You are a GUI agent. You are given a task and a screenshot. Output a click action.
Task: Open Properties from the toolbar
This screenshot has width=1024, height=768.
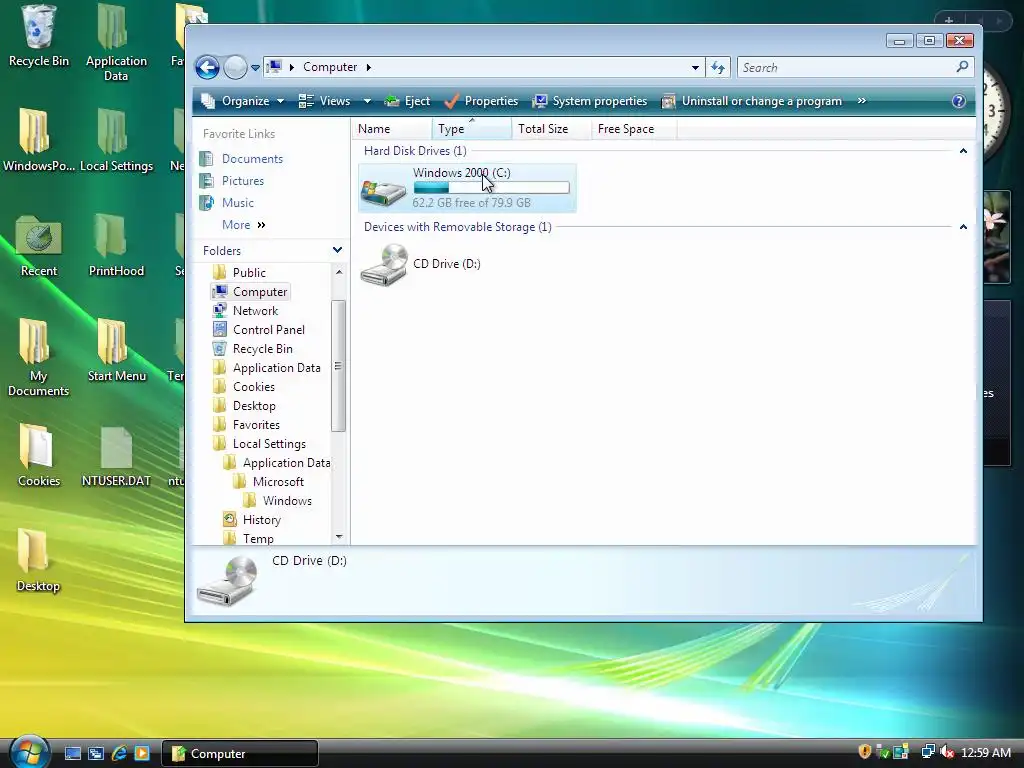coord(481,101)
